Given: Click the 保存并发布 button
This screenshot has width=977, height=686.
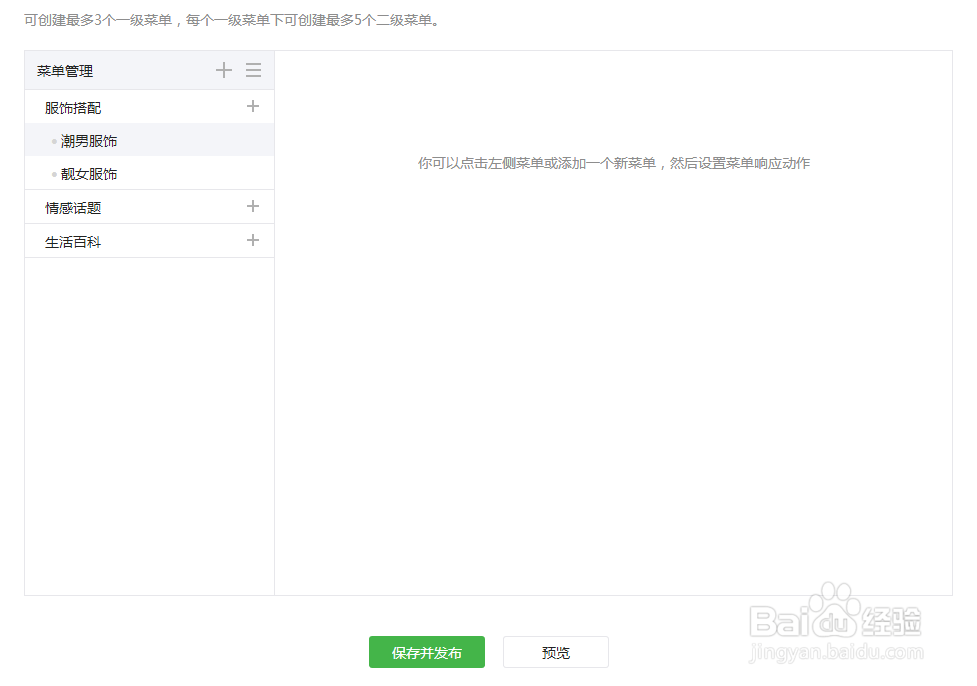Looking at the screenshot, I should (426, 651).
